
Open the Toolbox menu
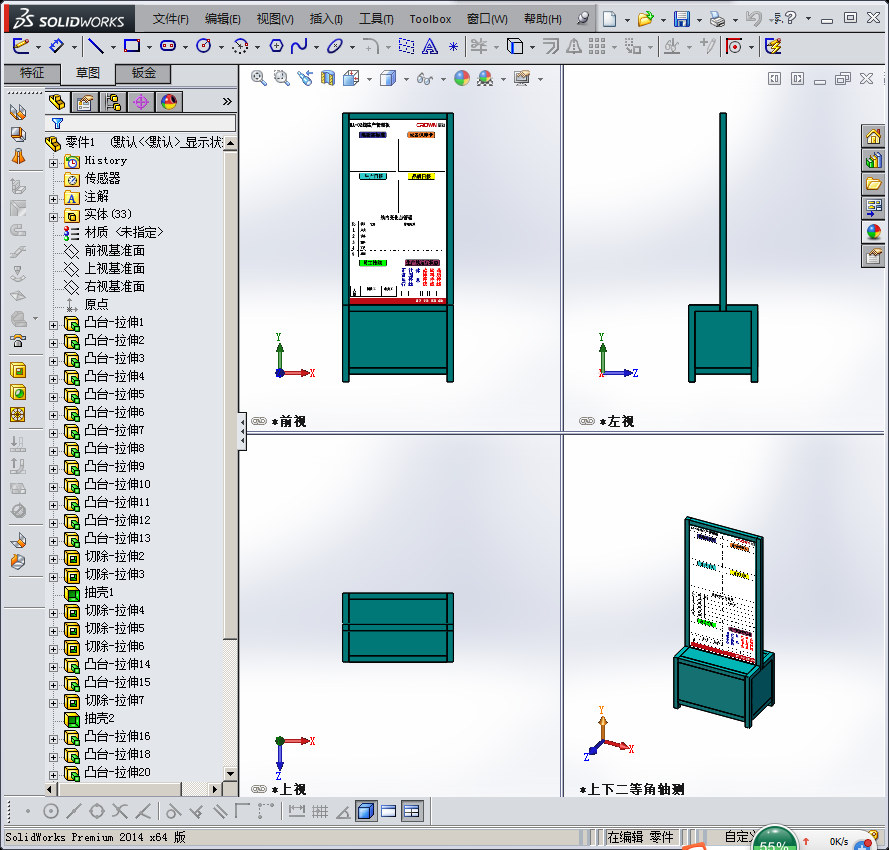click(x=430, y=19)
